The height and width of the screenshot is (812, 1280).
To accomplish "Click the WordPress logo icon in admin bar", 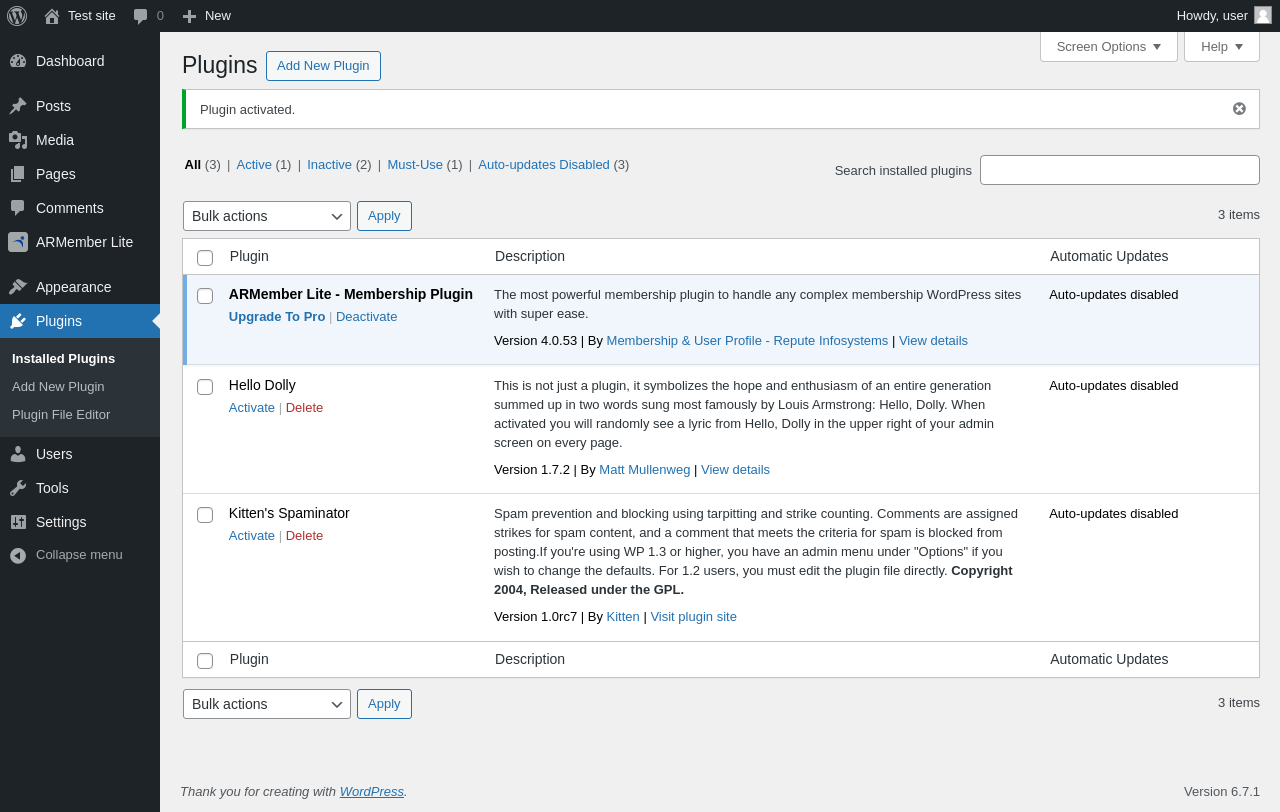I will click(17, 16).
